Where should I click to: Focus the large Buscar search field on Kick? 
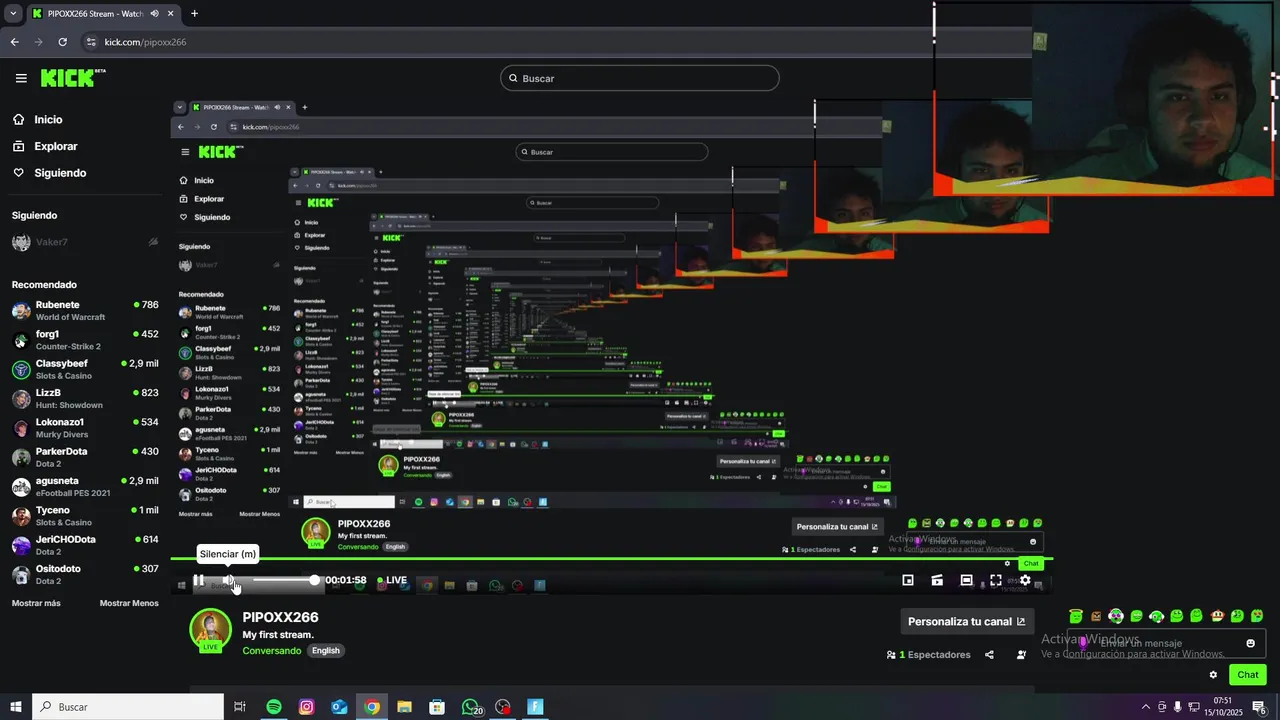click(x=640, y=78)
